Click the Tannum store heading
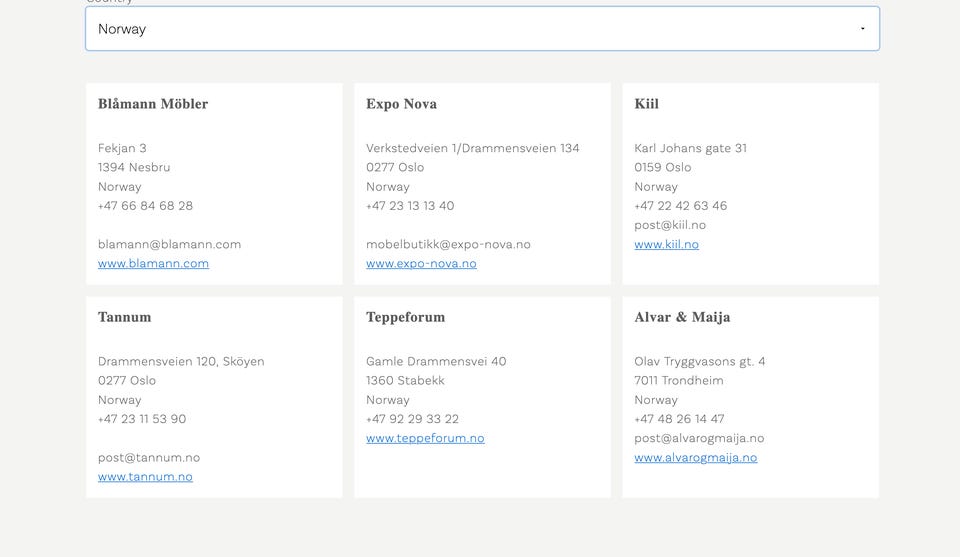 [x=125, y=317]
